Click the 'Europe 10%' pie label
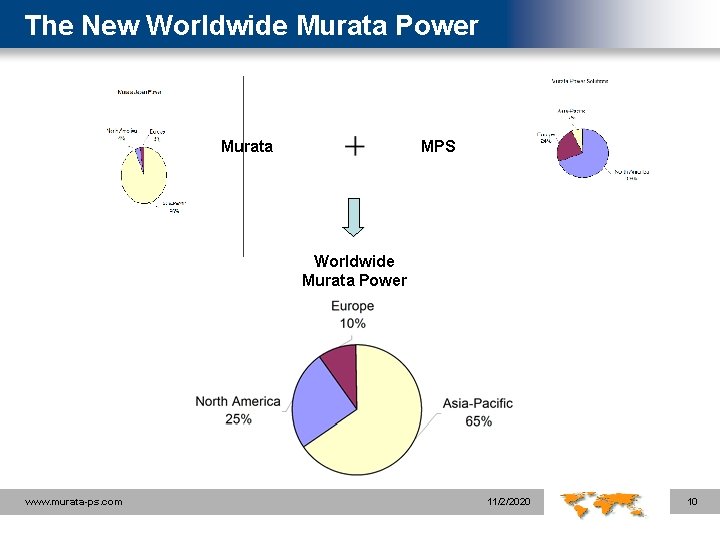Screen dimensions: 720x540 pos(353,315)
